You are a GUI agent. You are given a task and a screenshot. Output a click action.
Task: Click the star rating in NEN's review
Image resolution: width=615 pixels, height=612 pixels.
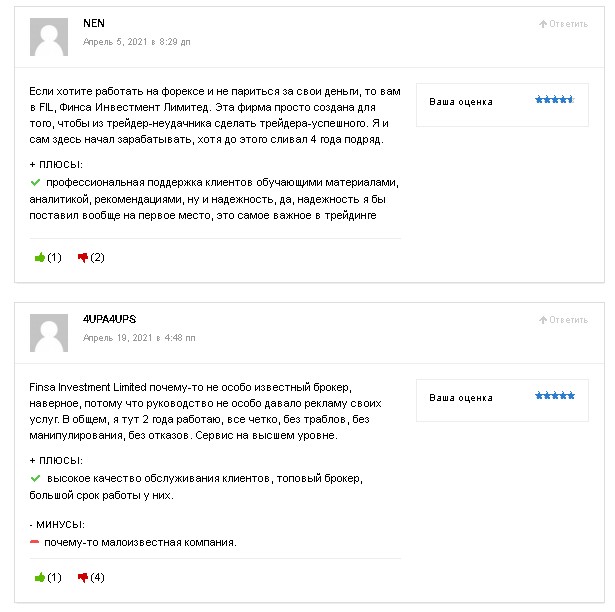[x=554, y=100]
